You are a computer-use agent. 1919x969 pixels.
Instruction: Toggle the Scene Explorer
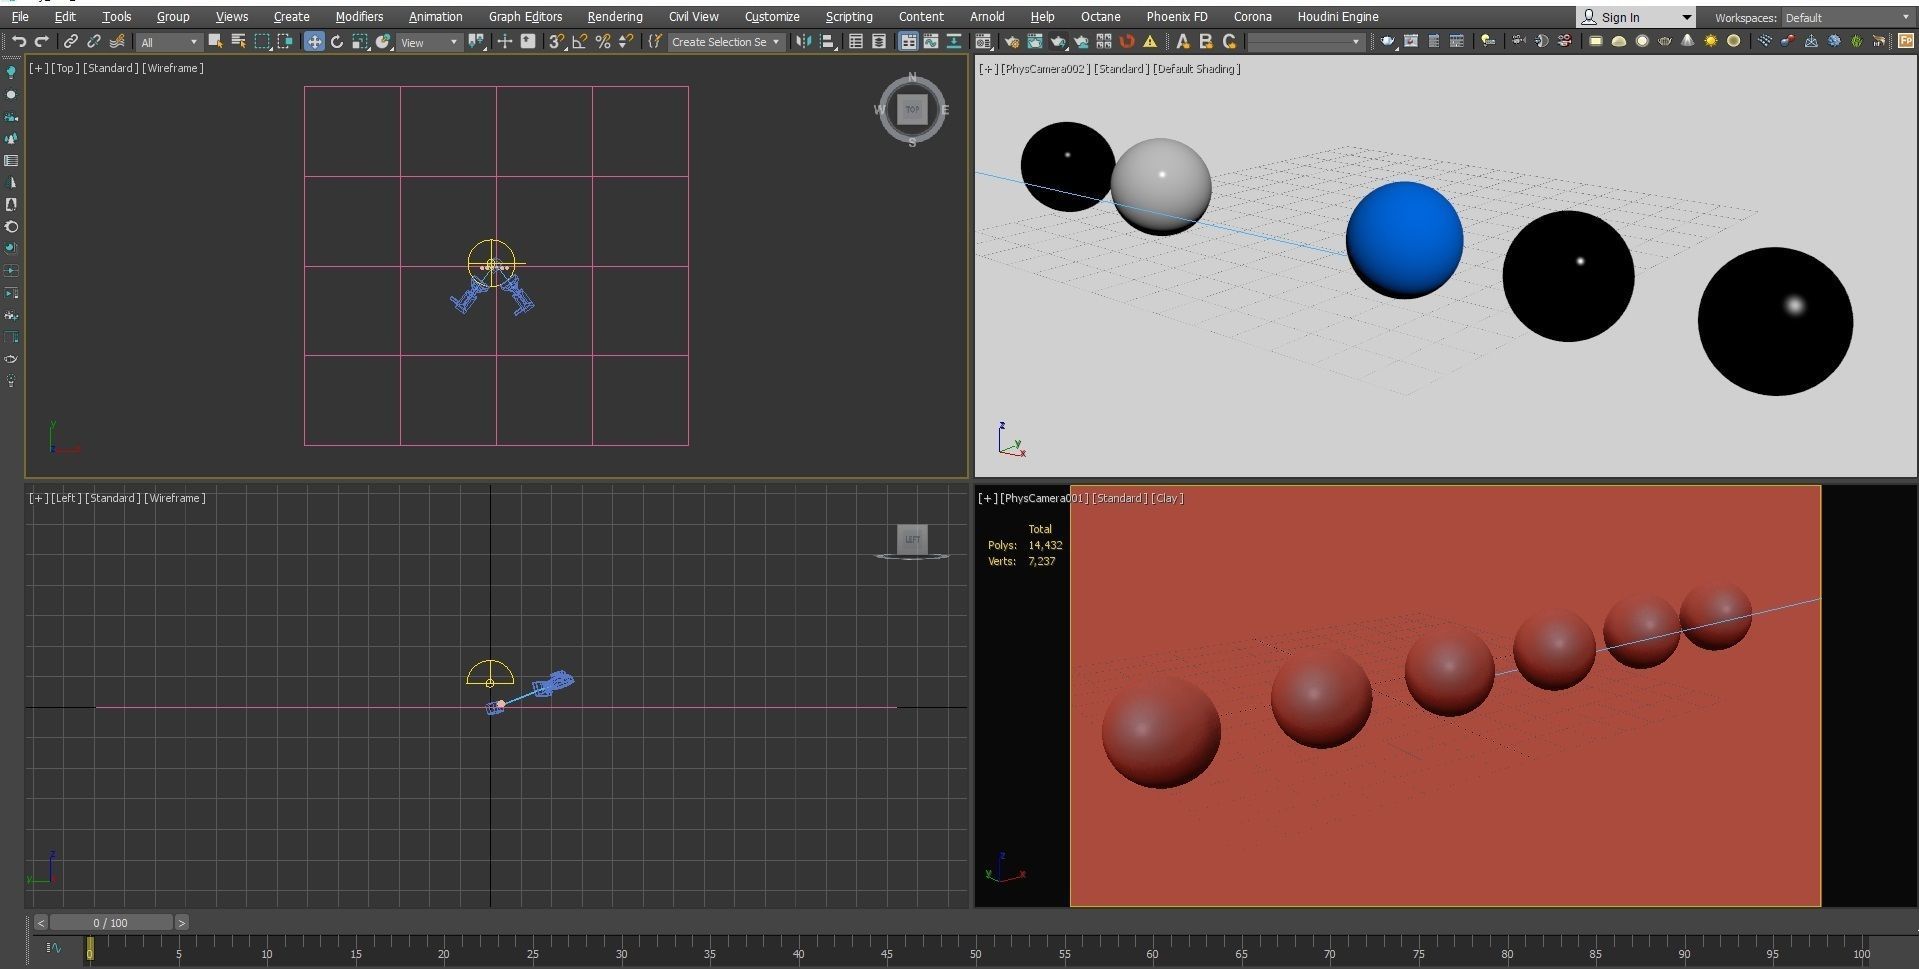point(856,41)
